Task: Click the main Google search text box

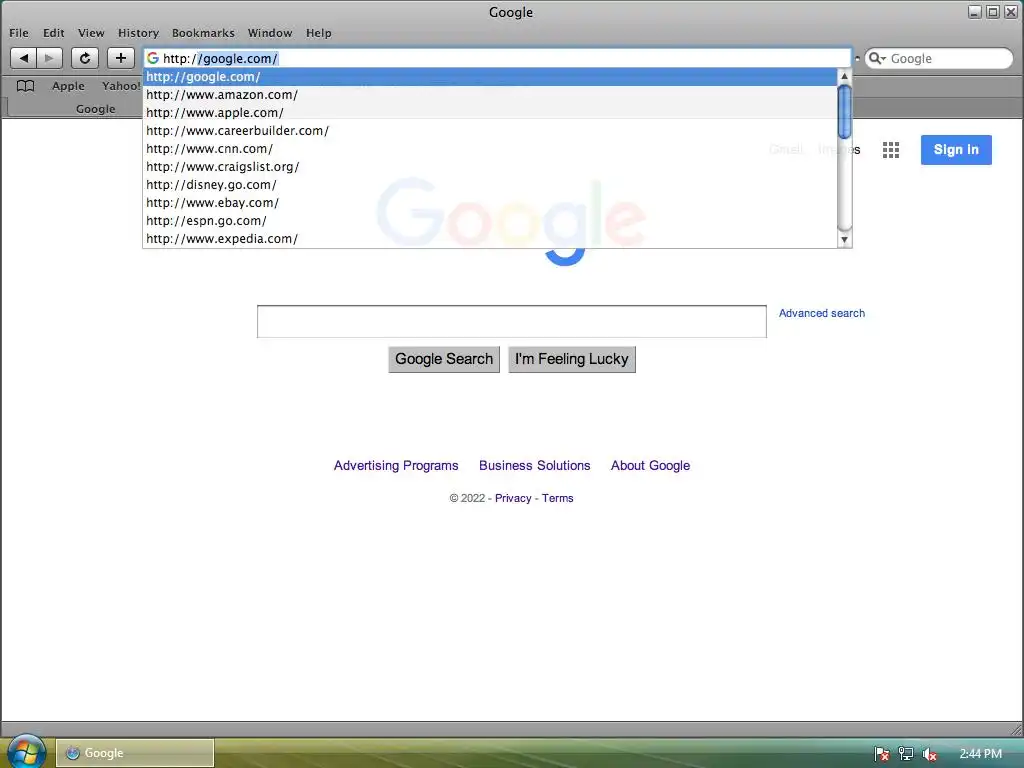Action: [x=511, y=321]
